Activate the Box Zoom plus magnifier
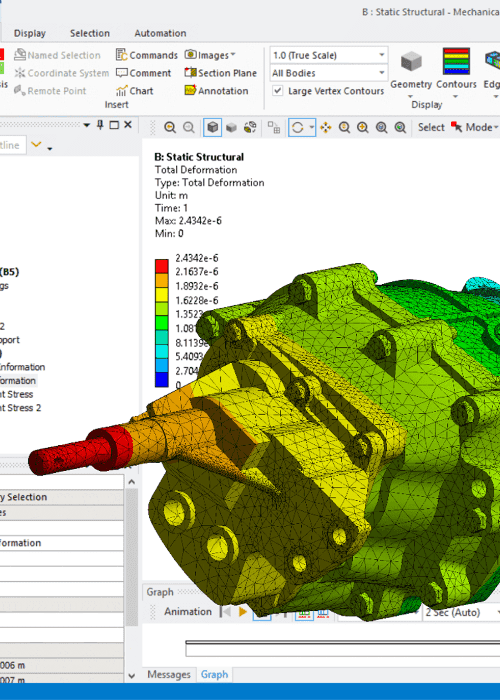Viewport: 500px width, 700px height. pos(362,128)
